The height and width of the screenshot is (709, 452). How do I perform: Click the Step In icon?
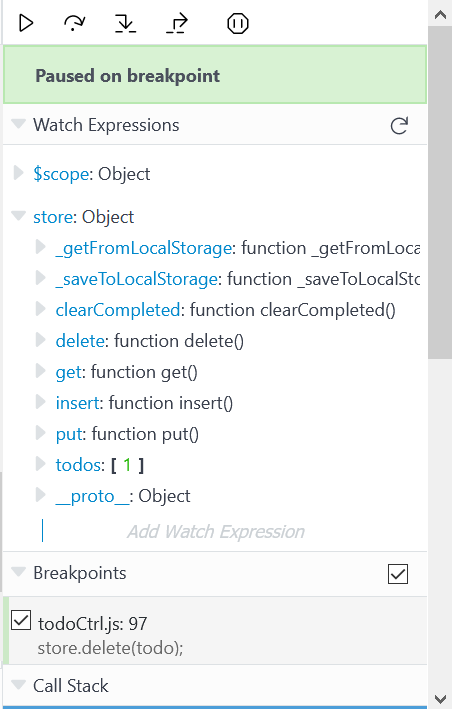125,23
